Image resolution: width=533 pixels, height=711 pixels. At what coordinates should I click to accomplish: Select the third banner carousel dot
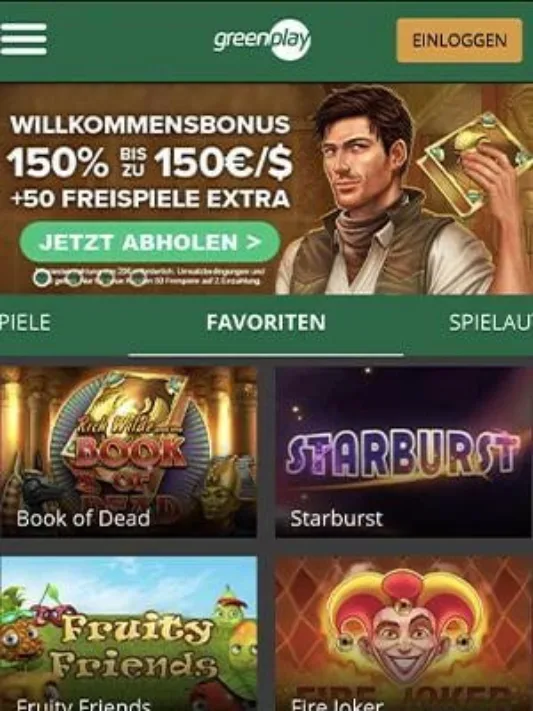click(x=106, y=277)
